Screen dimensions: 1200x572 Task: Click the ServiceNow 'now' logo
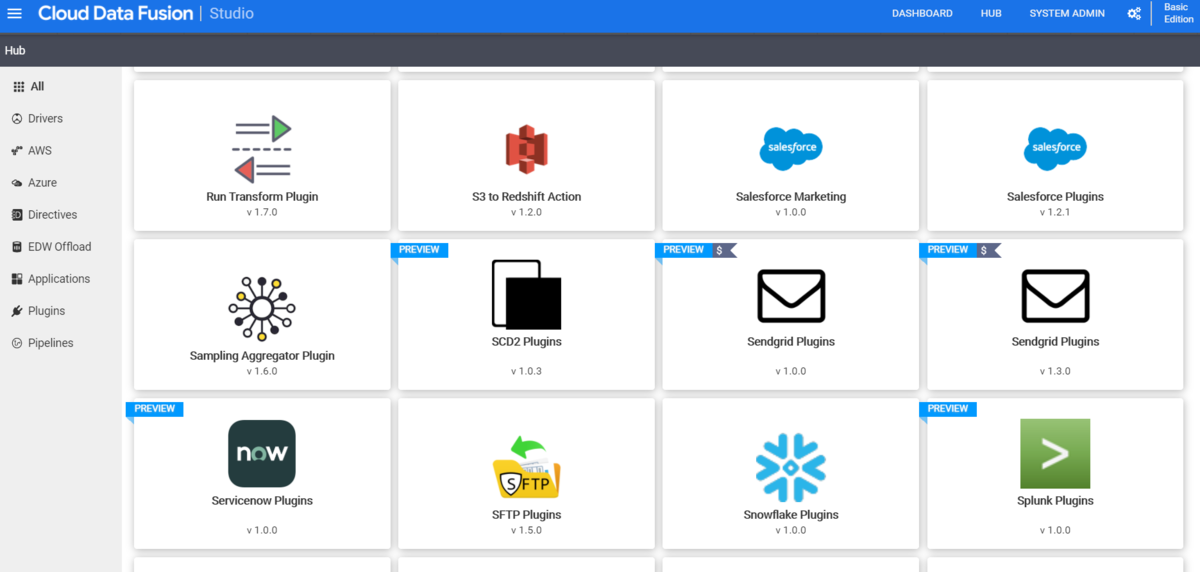[x=262, y=453]
